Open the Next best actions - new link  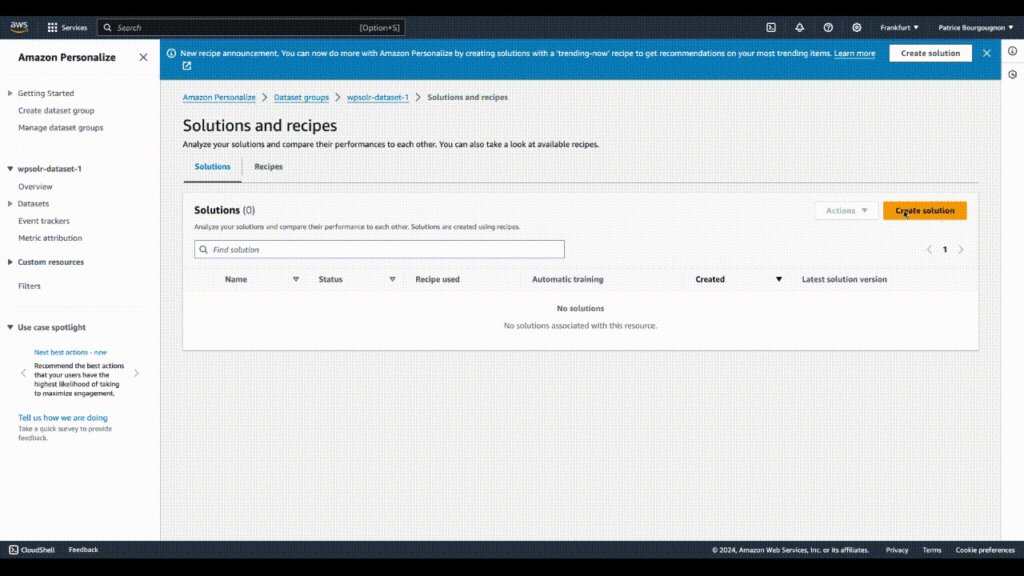70,352
